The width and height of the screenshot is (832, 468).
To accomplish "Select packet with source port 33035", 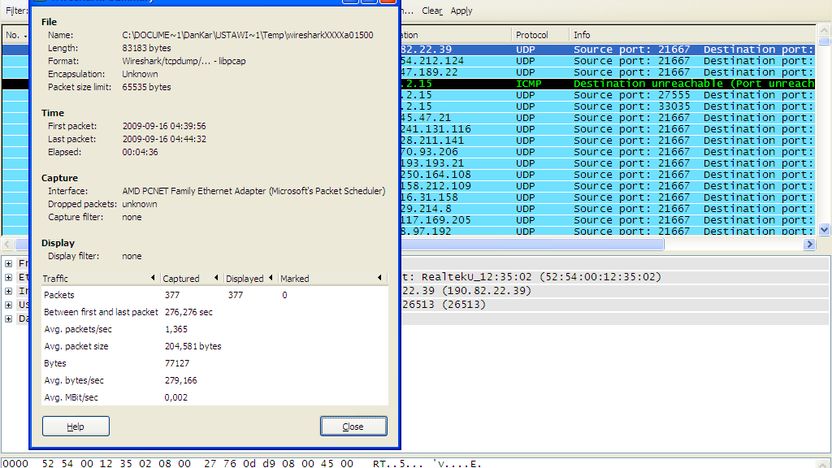I will click(608, 106).
